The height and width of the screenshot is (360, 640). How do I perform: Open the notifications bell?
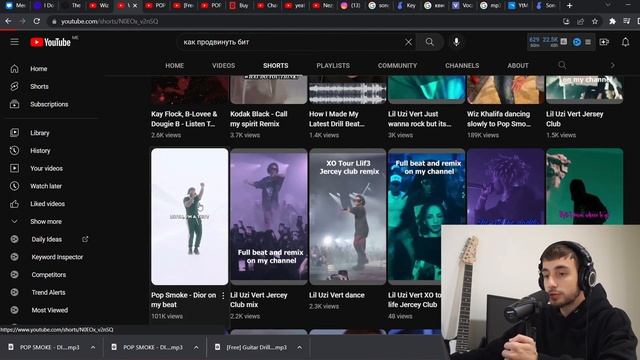pyautogui.click(x=625, y=42)
